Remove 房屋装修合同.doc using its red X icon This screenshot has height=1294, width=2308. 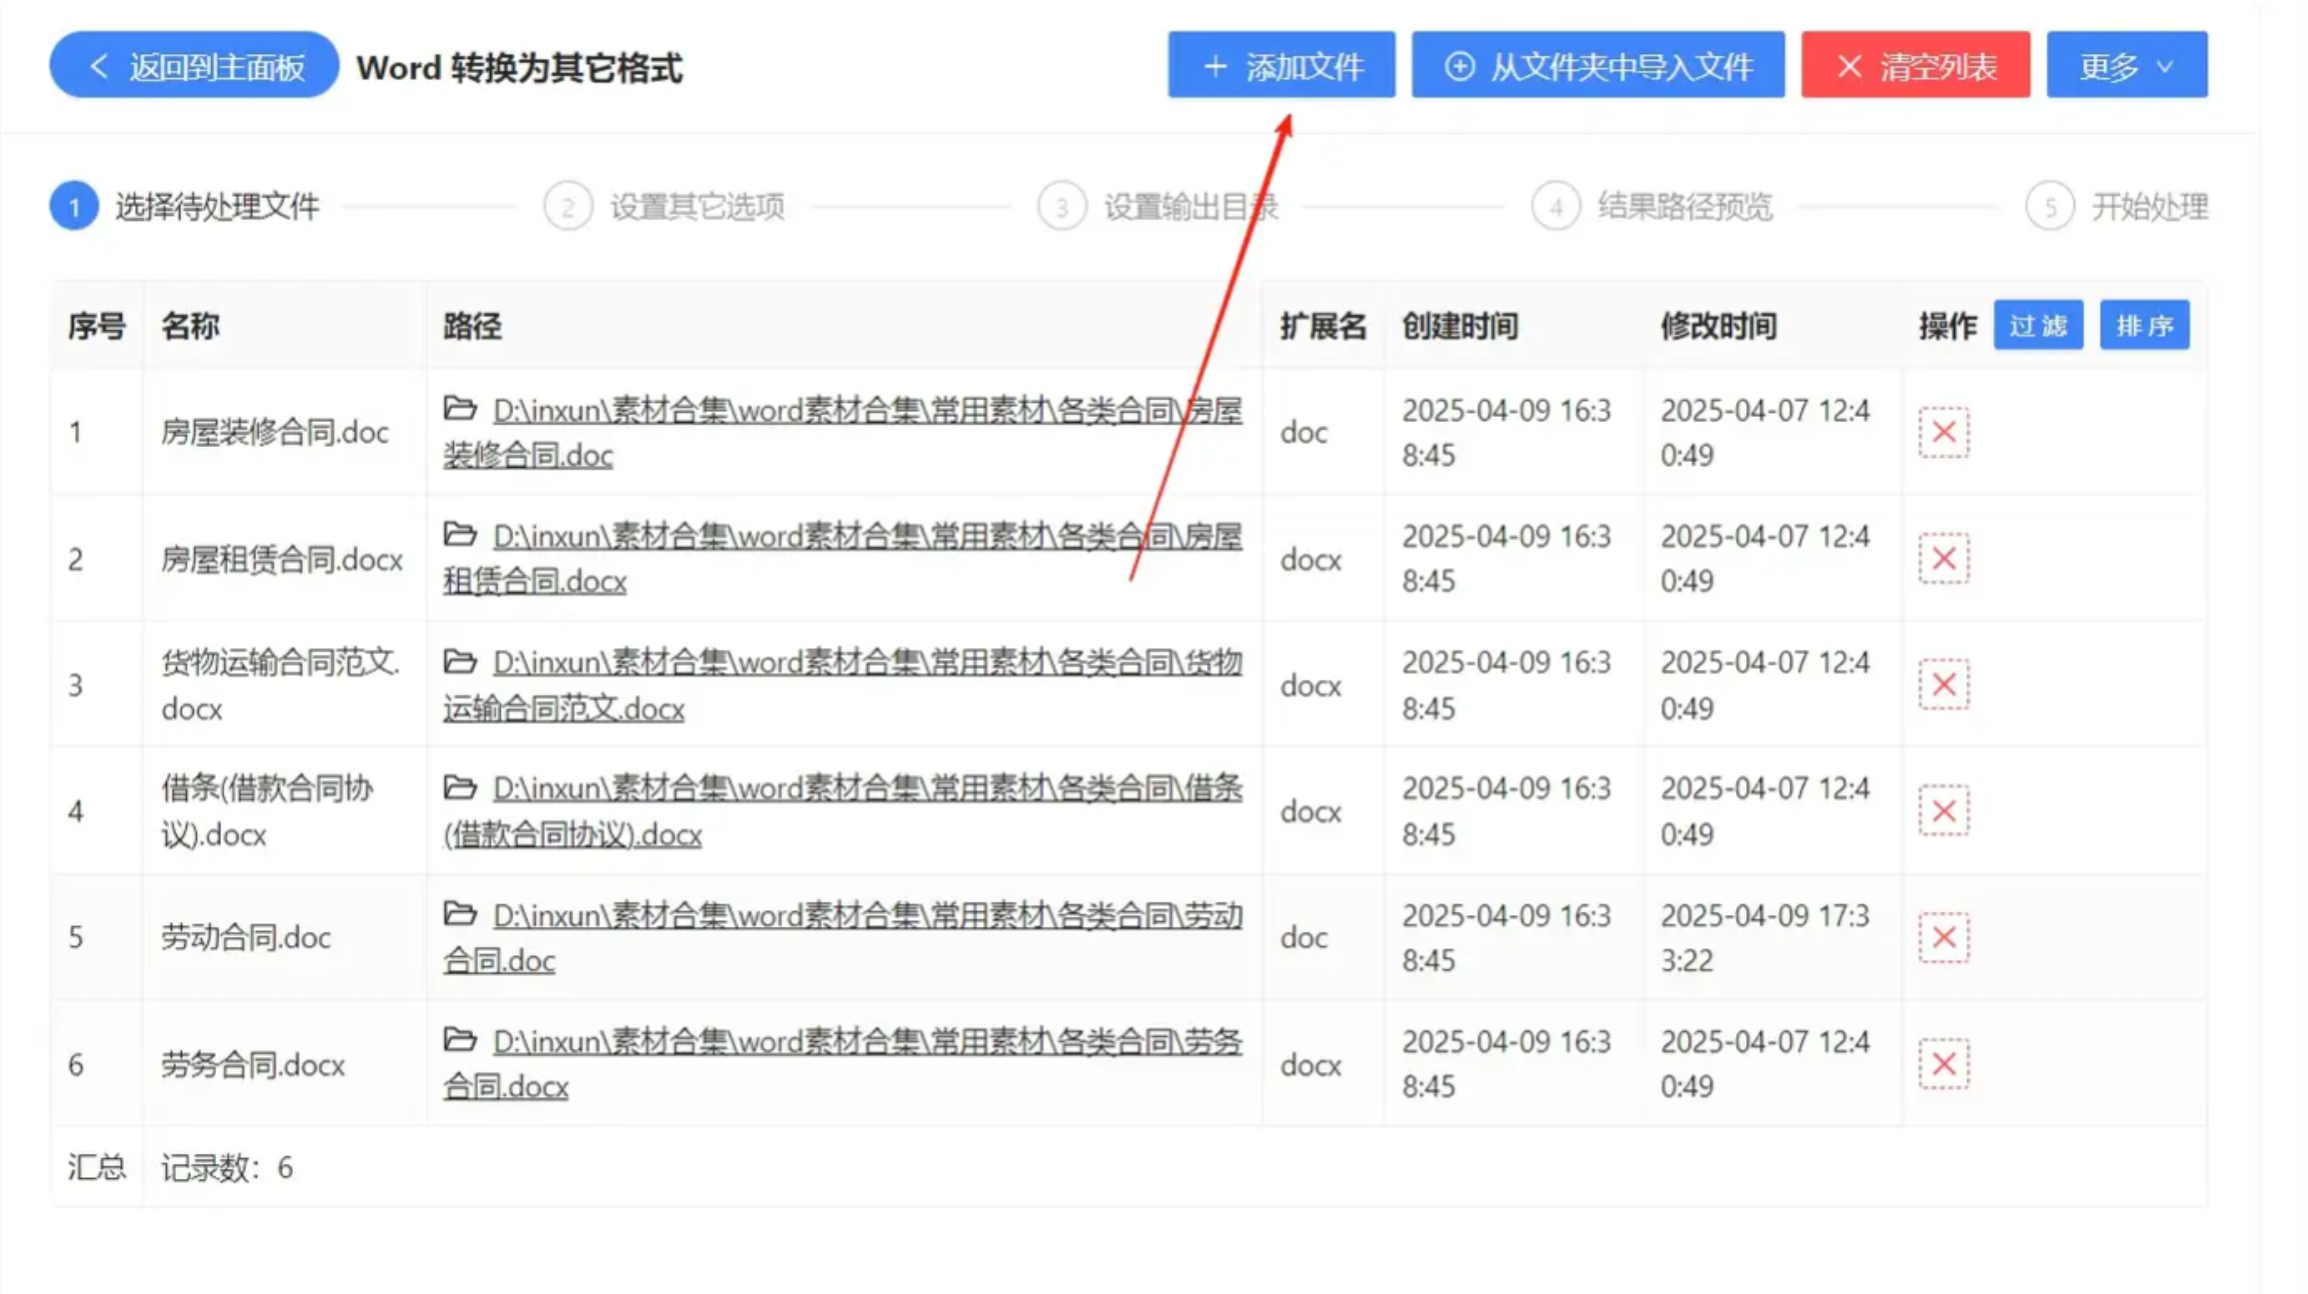tap(1943, 432)
